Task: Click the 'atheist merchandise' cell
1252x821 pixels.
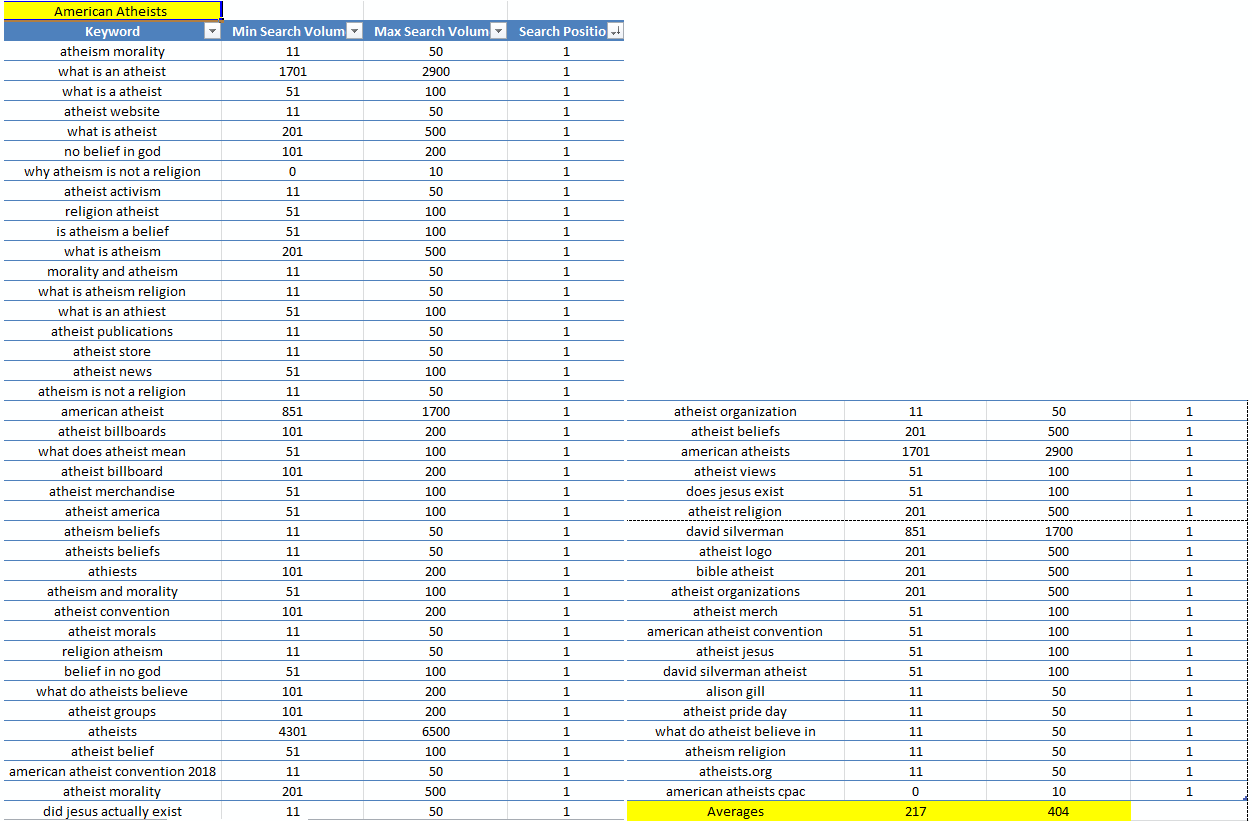Action: coord(112,491)
